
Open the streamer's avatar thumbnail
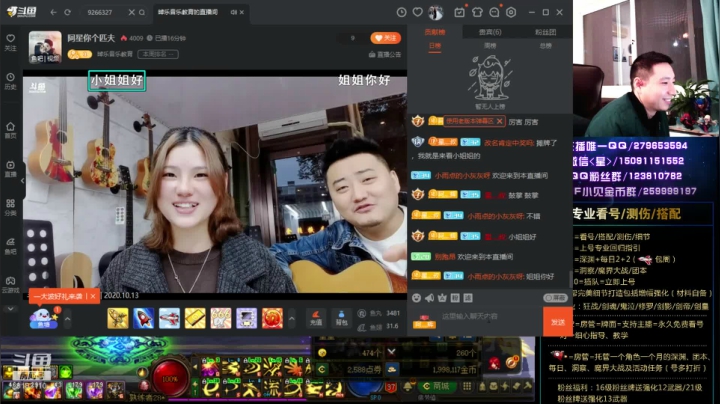pos(45,47)
